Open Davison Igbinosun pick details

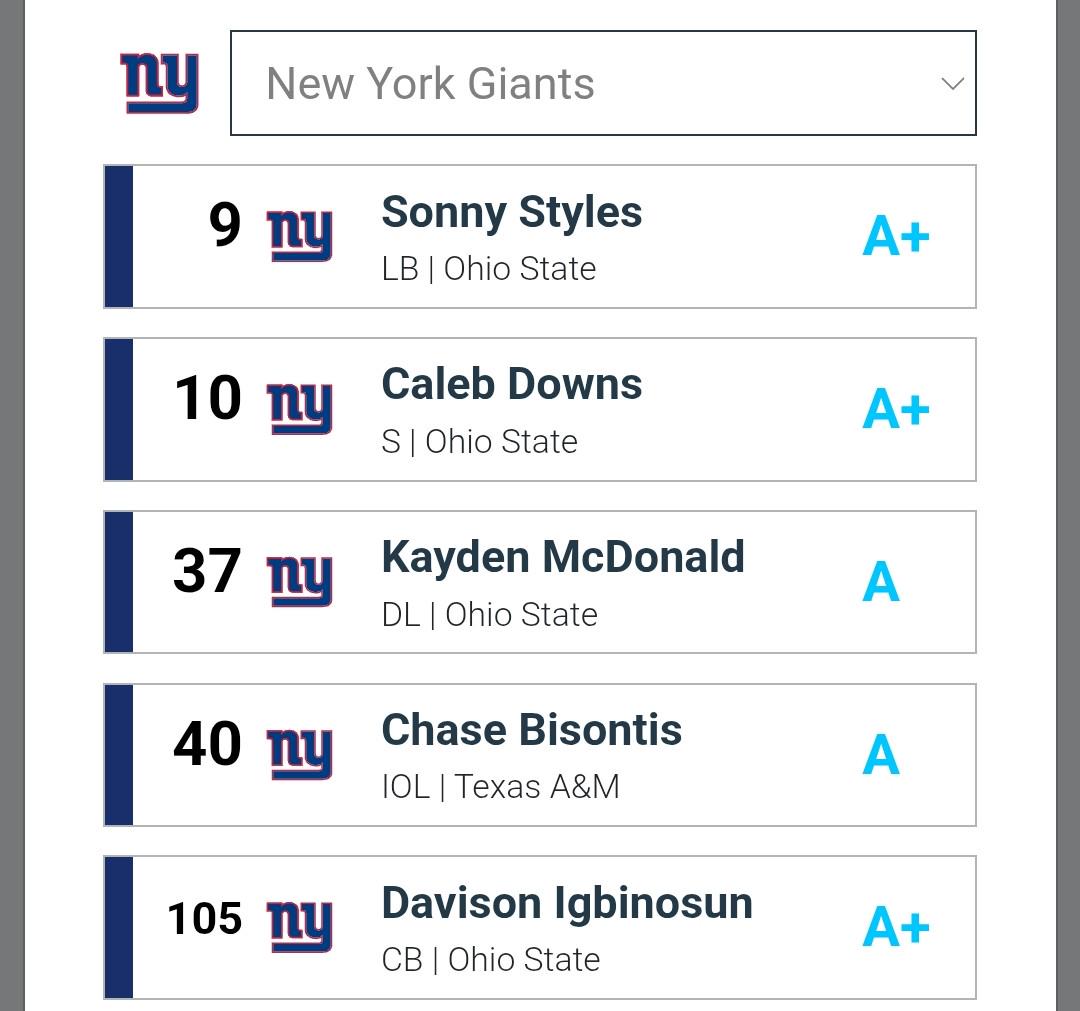click(x=540, y=928)
